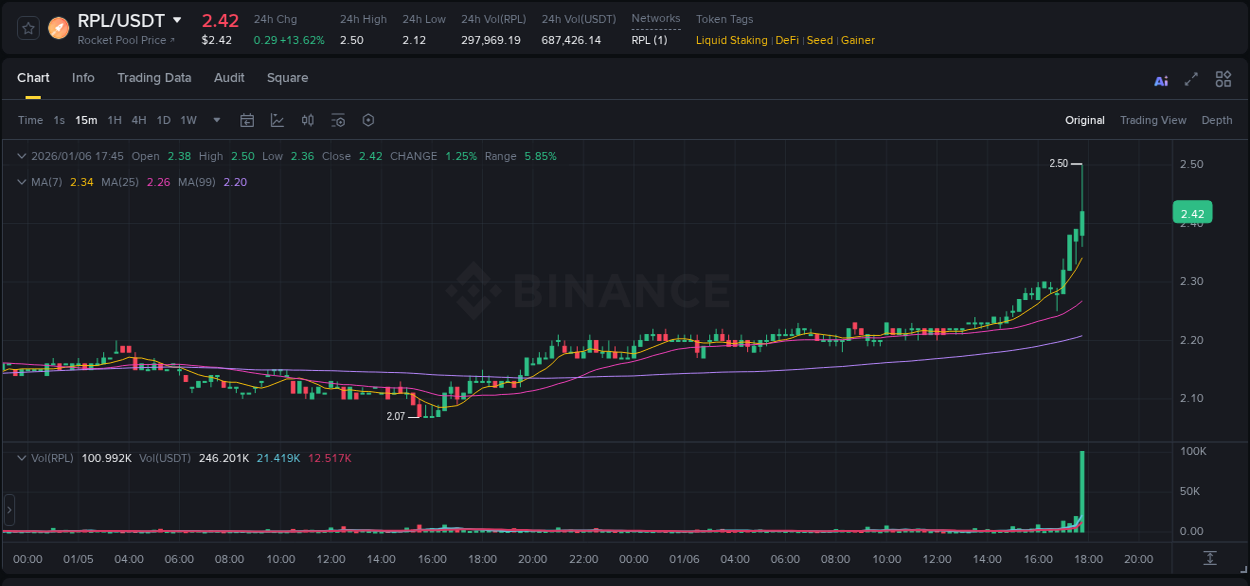Open chart settings via the hexagon icon
The height and width of the screenshot is (586, 1250).
pos(368,119)
